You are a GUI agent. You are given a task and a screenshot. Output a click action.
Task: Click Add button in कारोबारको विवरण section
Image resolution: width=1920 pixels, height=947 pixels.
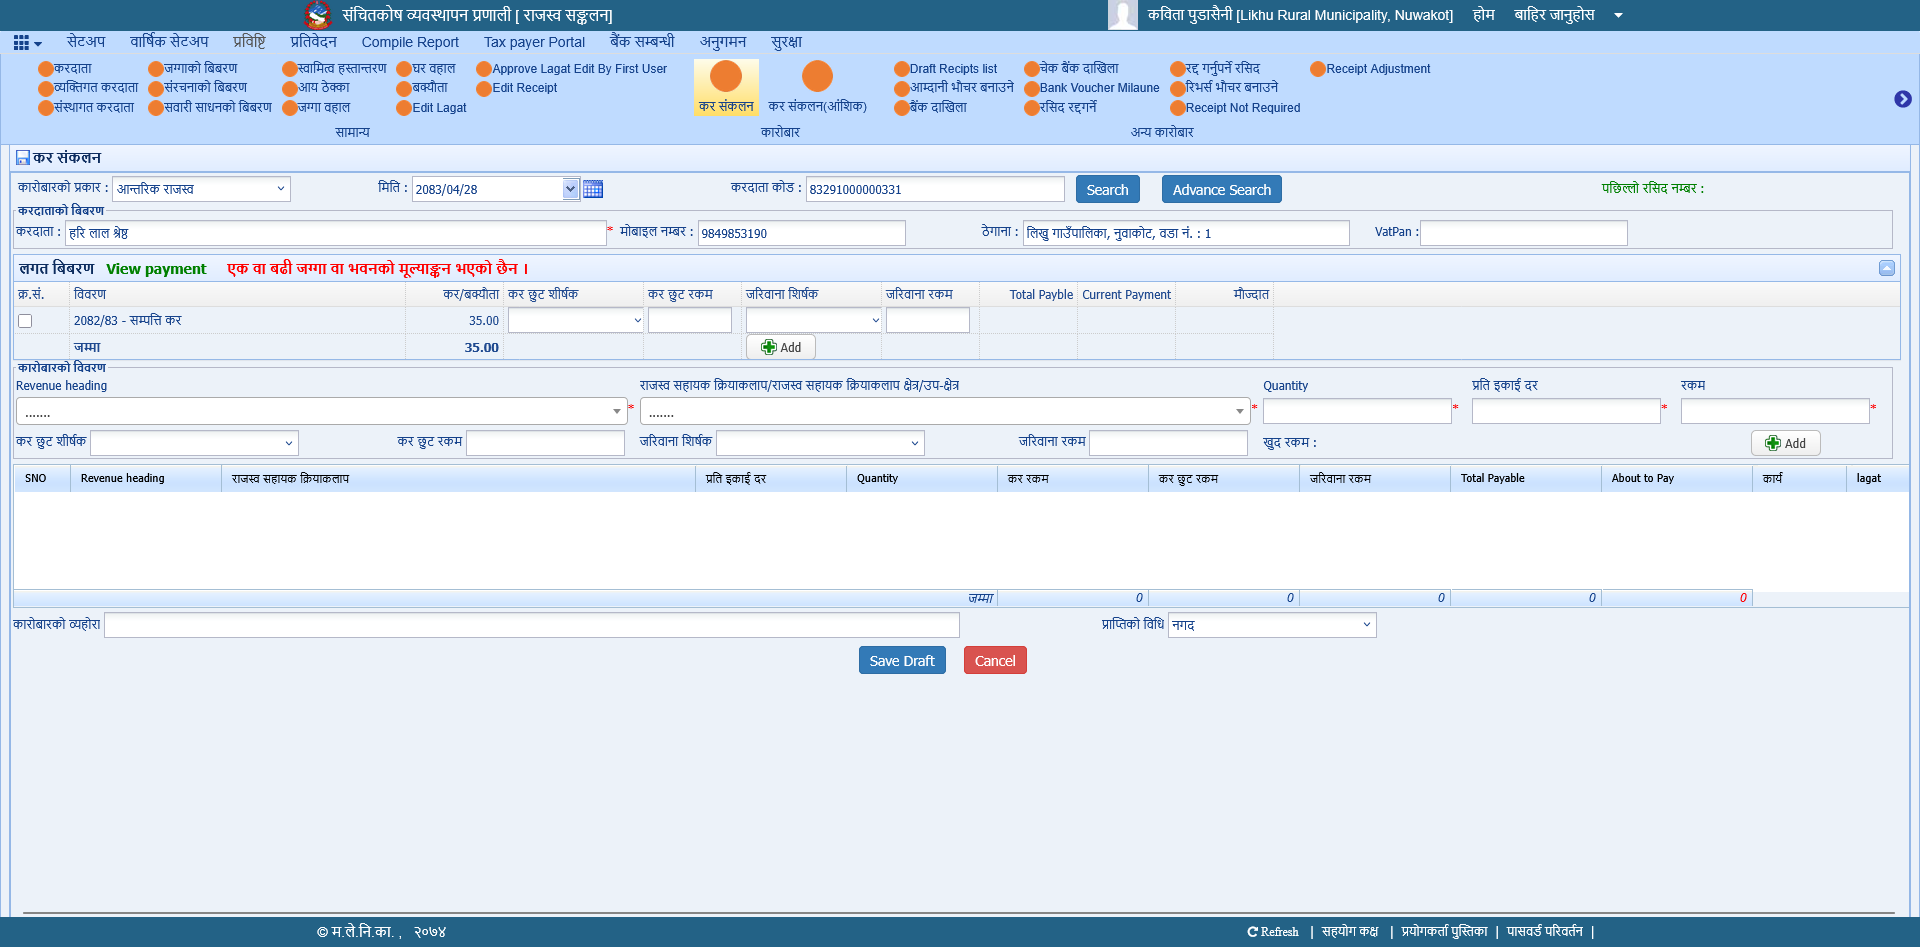click(1785, 443)
